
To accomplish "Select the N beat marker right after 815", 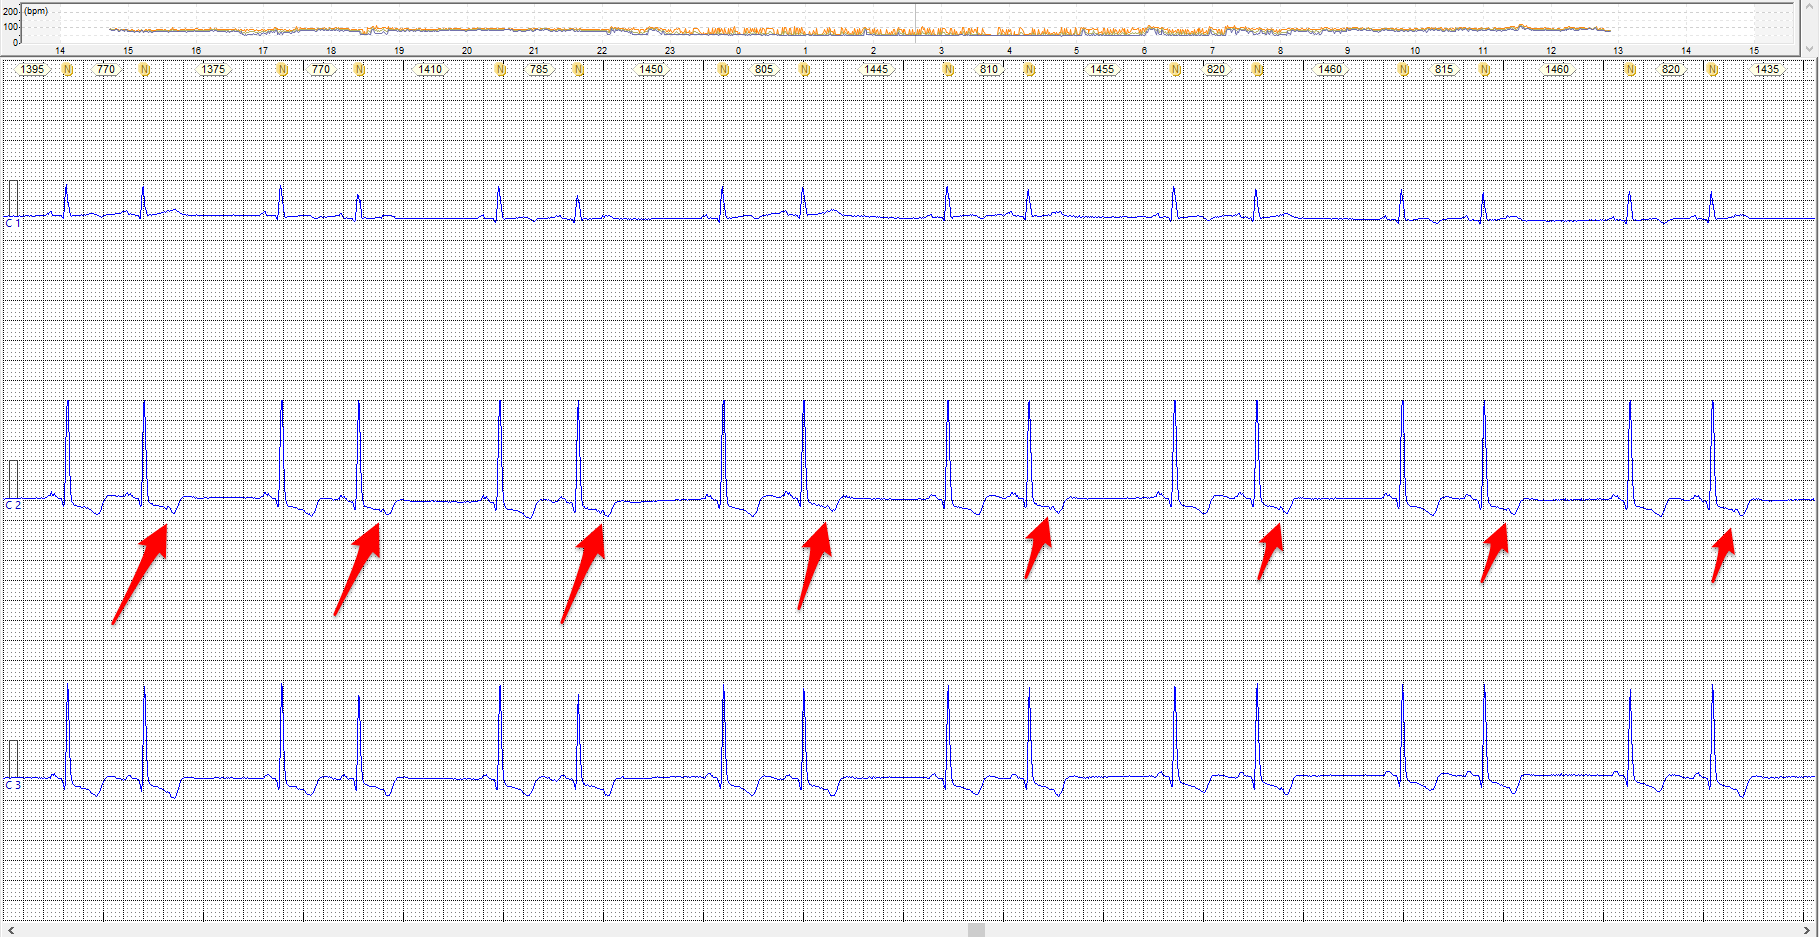I will (x=1484, y=69).
